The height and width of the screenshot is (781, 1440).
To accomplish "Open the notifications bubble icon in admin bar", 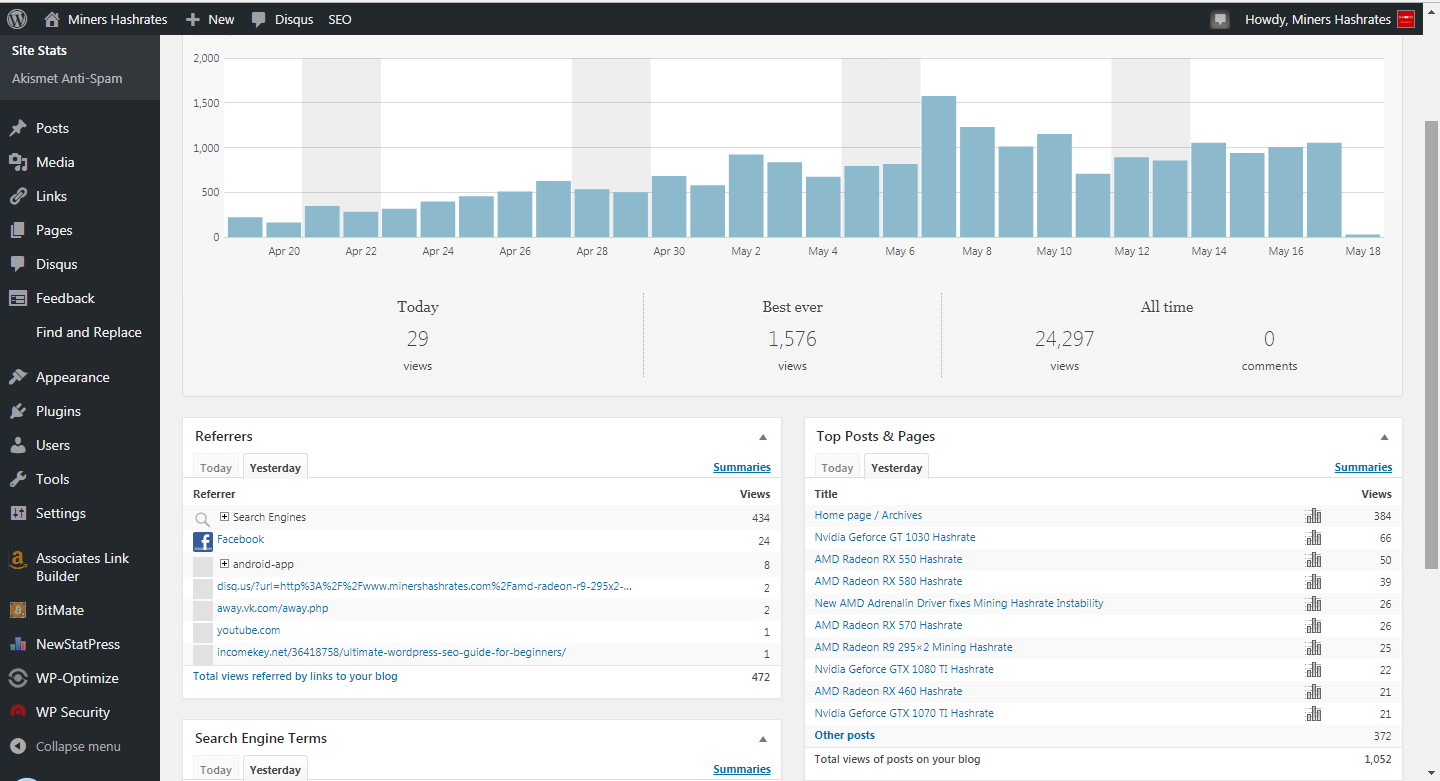I will [x=1219, y=20].
